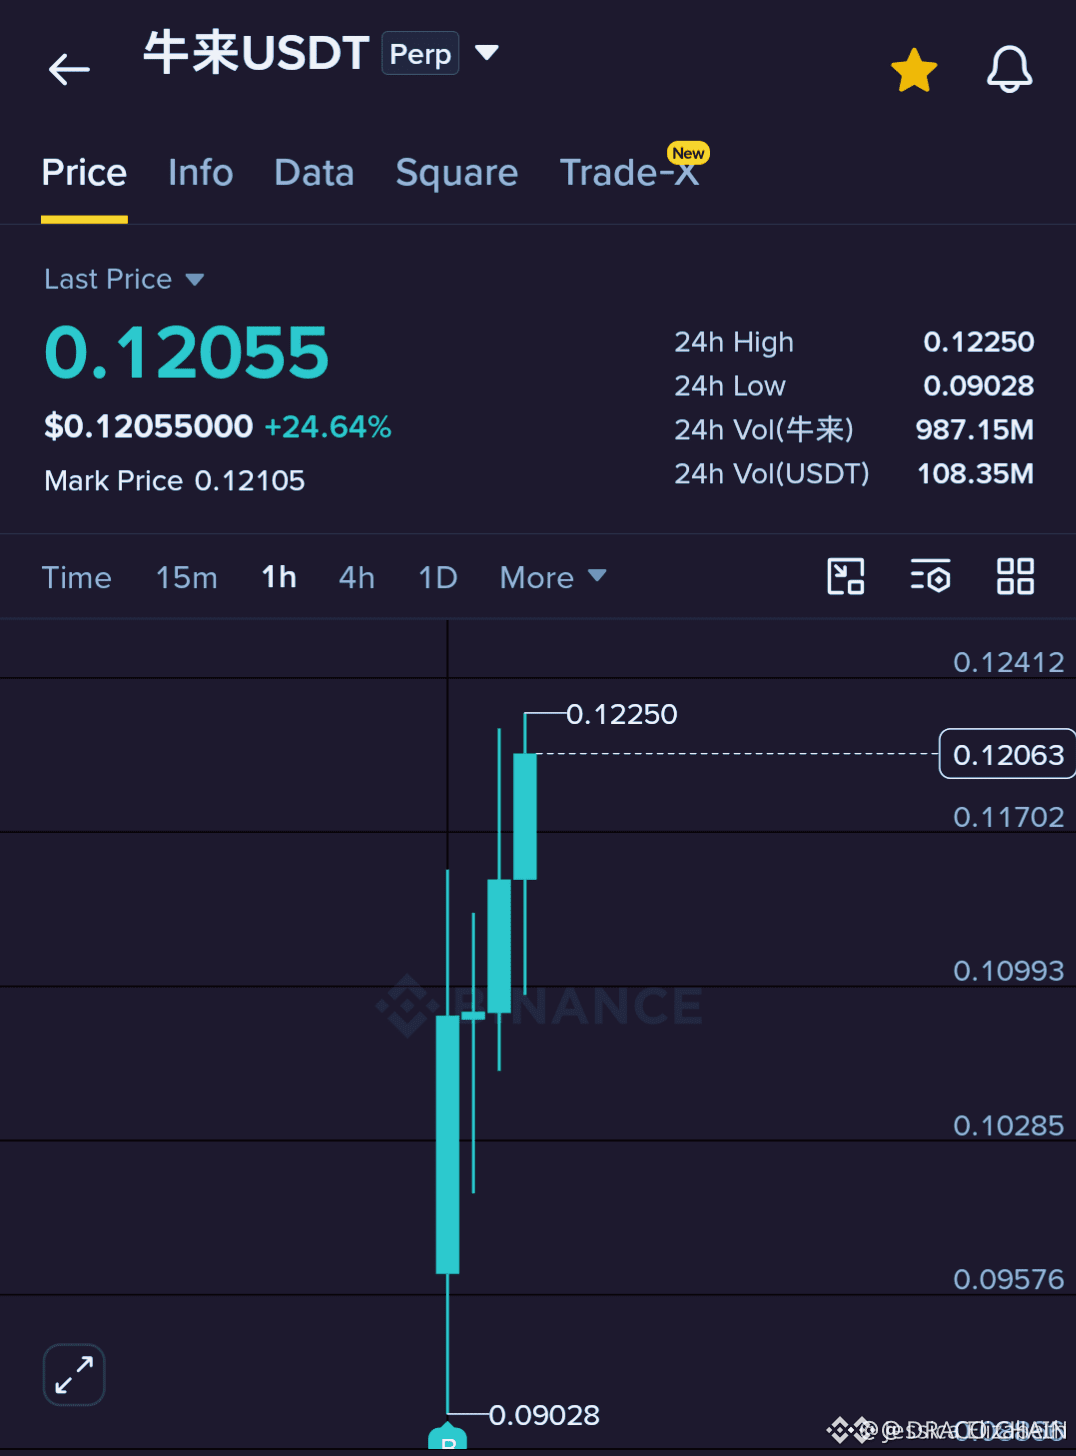1076x1456 pixels.
Task: Toggle the favorite star icon
Action: coord(914,70)
